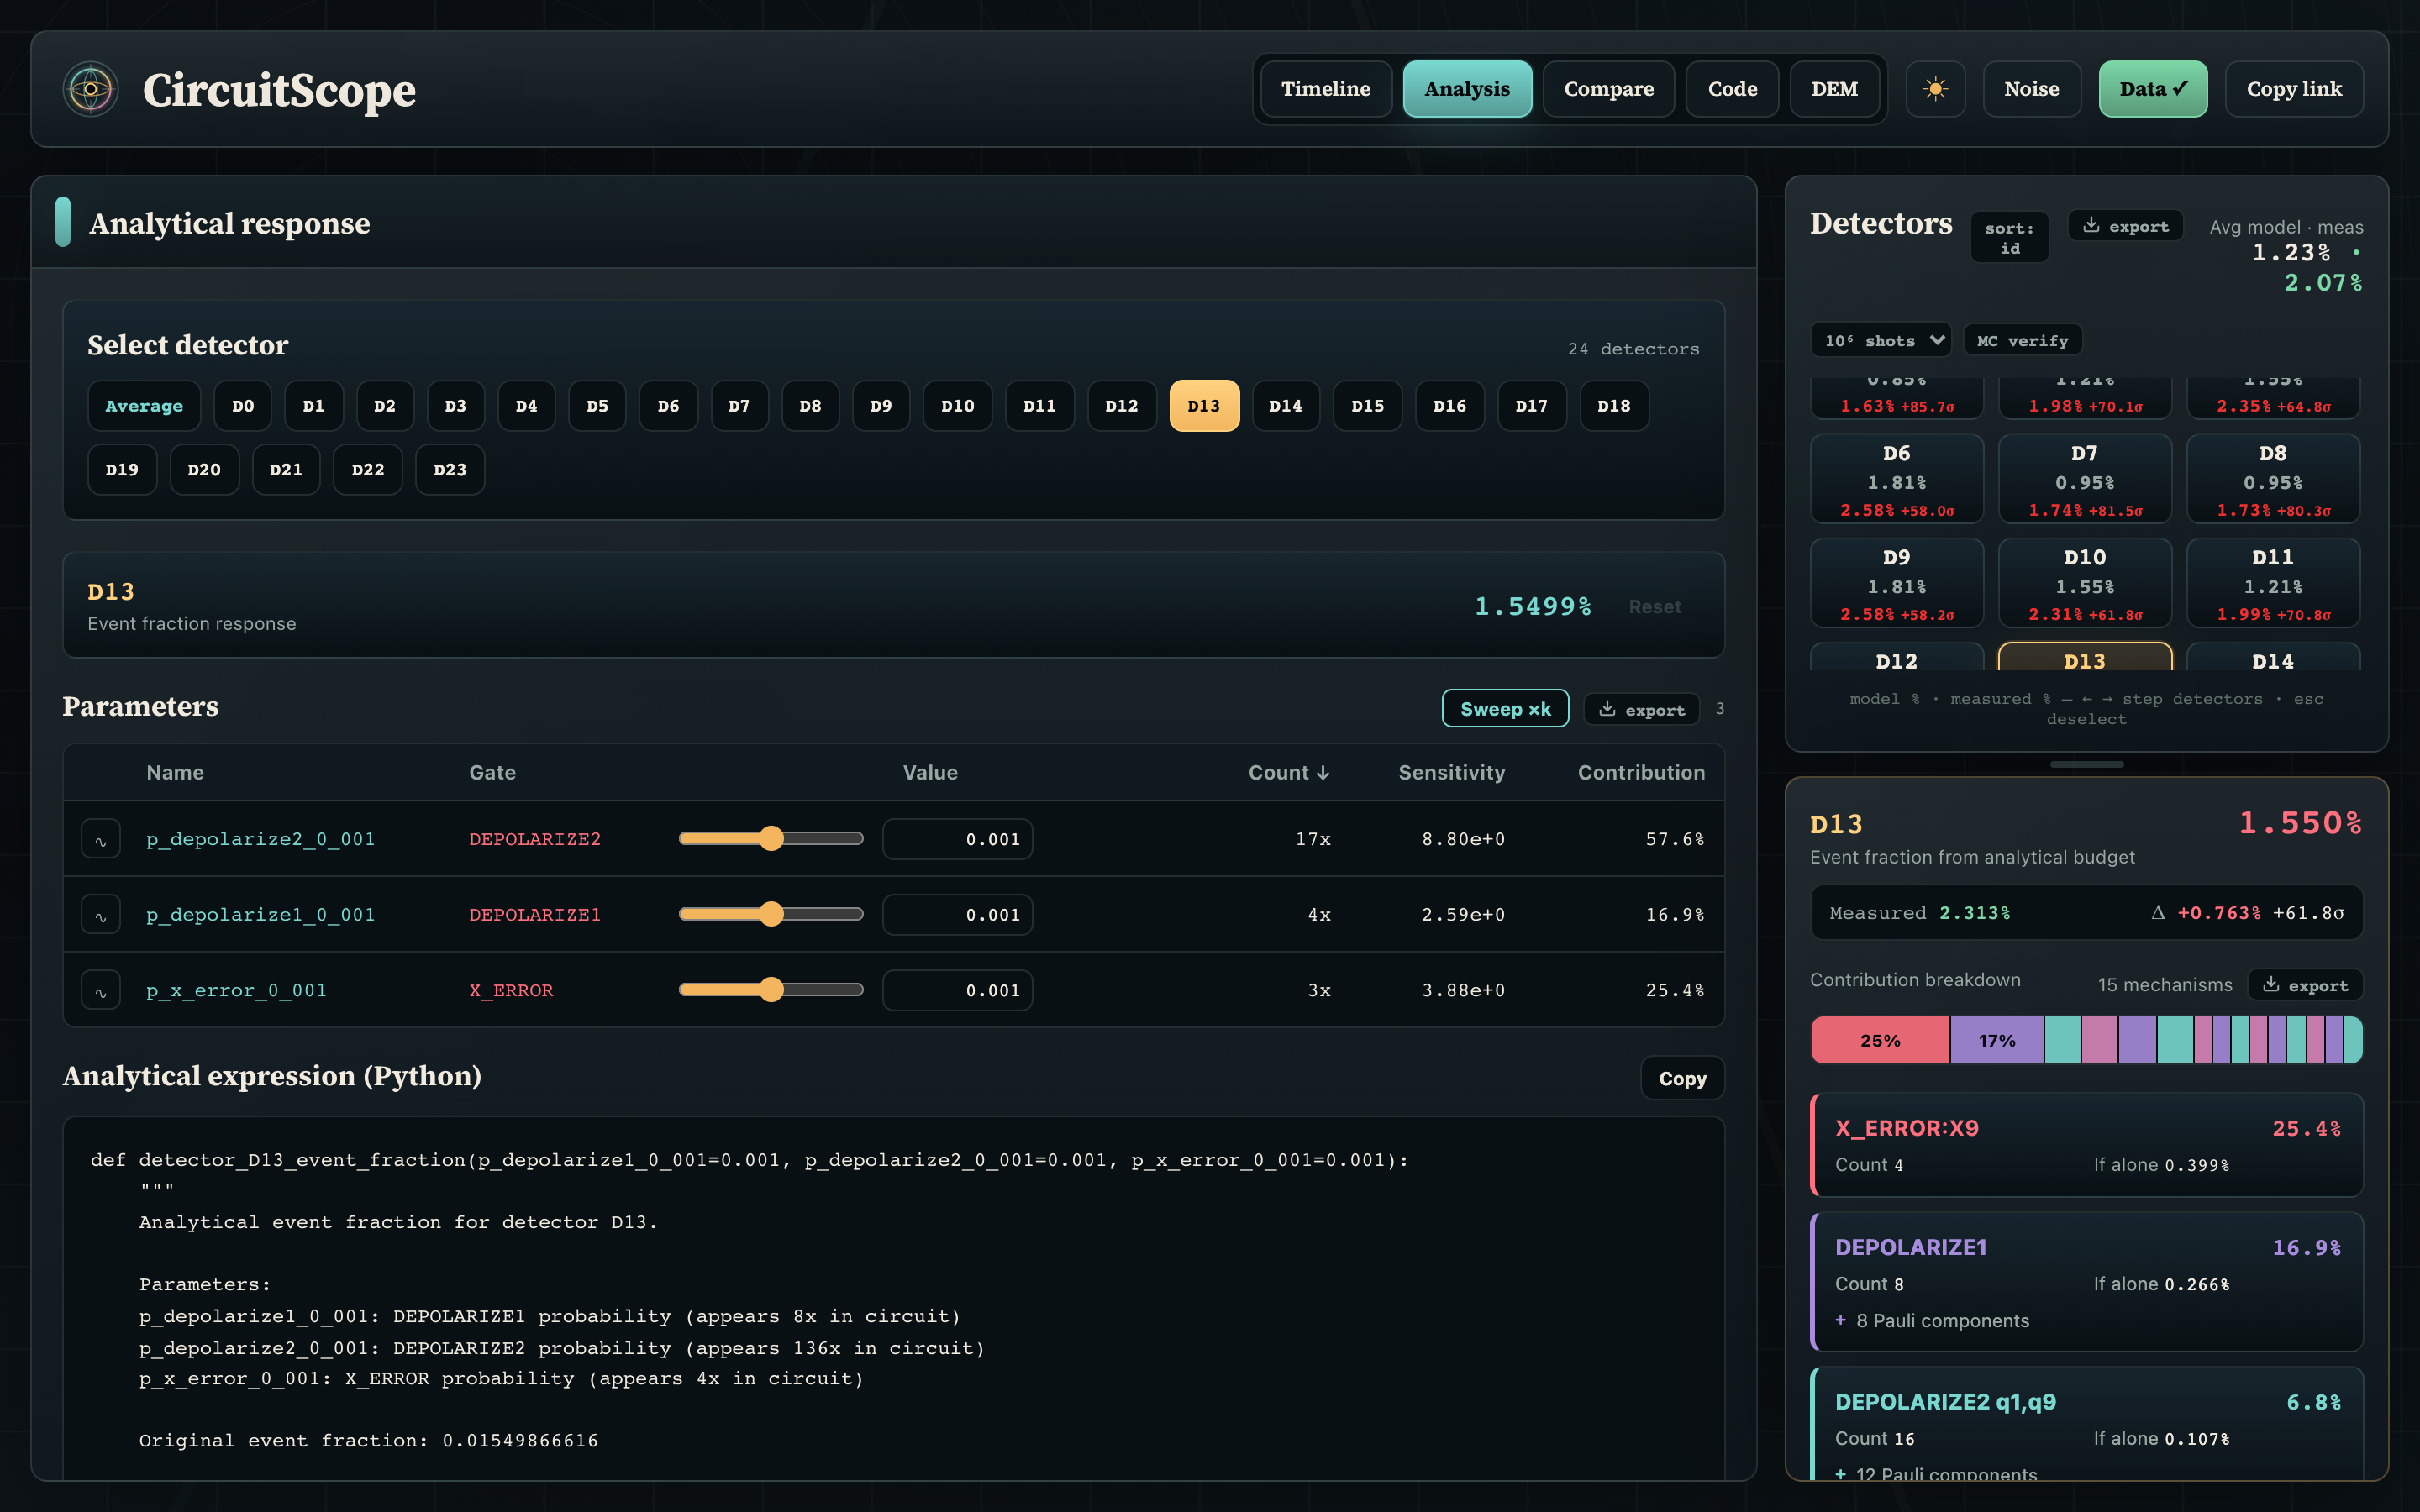The width and height of the screenshot is (2420, 1512).
Task: Sort by the Sensitivity column header
Action: (x=1451, y=772)
